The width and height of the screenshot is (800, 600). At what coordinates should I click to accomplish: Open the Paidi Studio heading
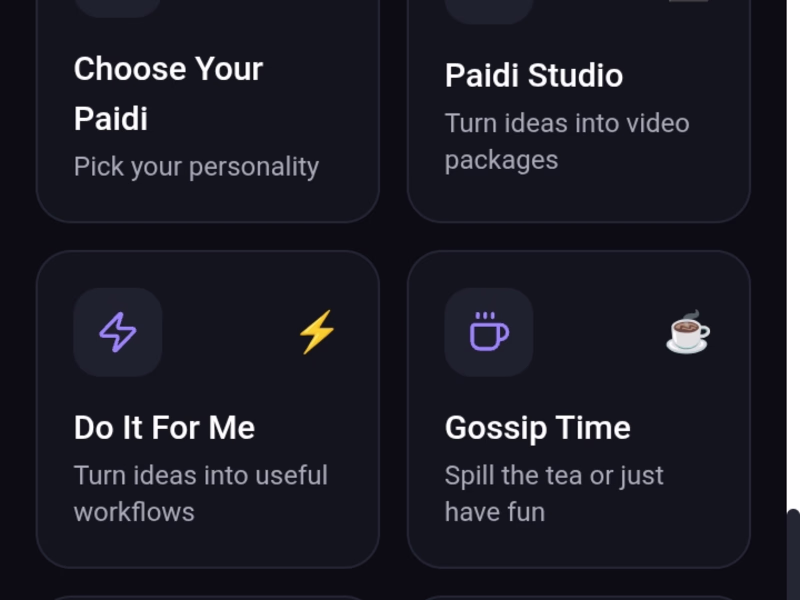click(x=534, y=76)
